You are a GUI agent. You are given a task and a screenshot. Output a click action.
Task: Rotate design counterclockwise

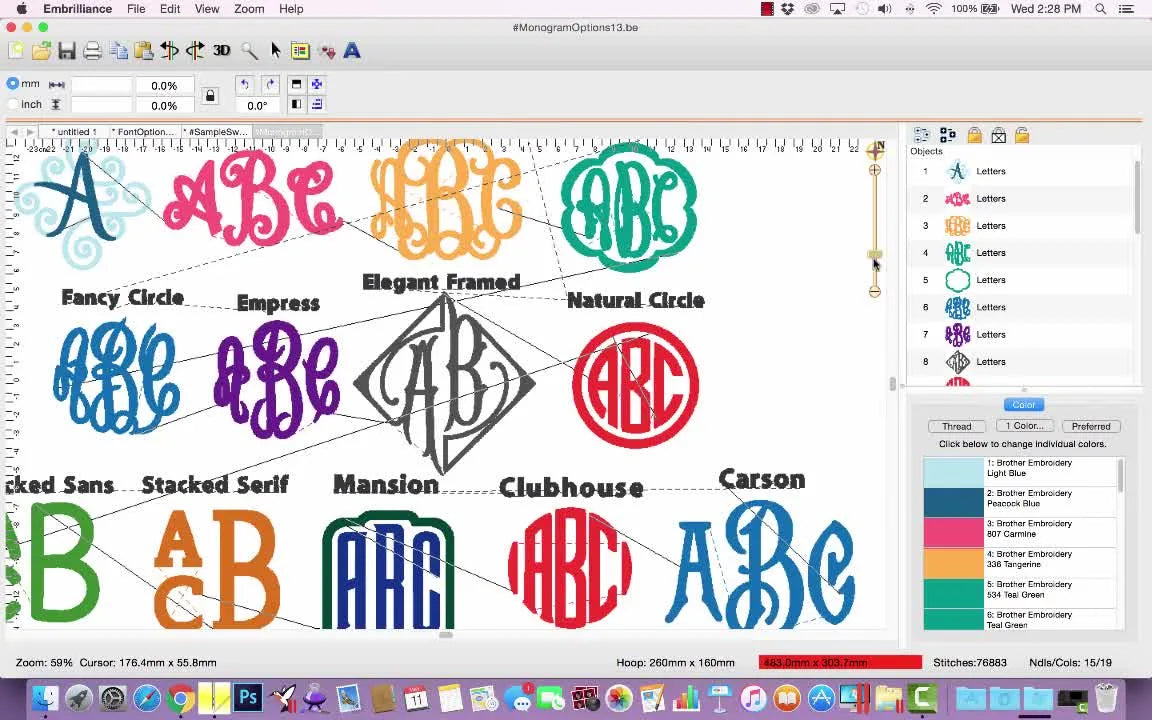[245, 84]
